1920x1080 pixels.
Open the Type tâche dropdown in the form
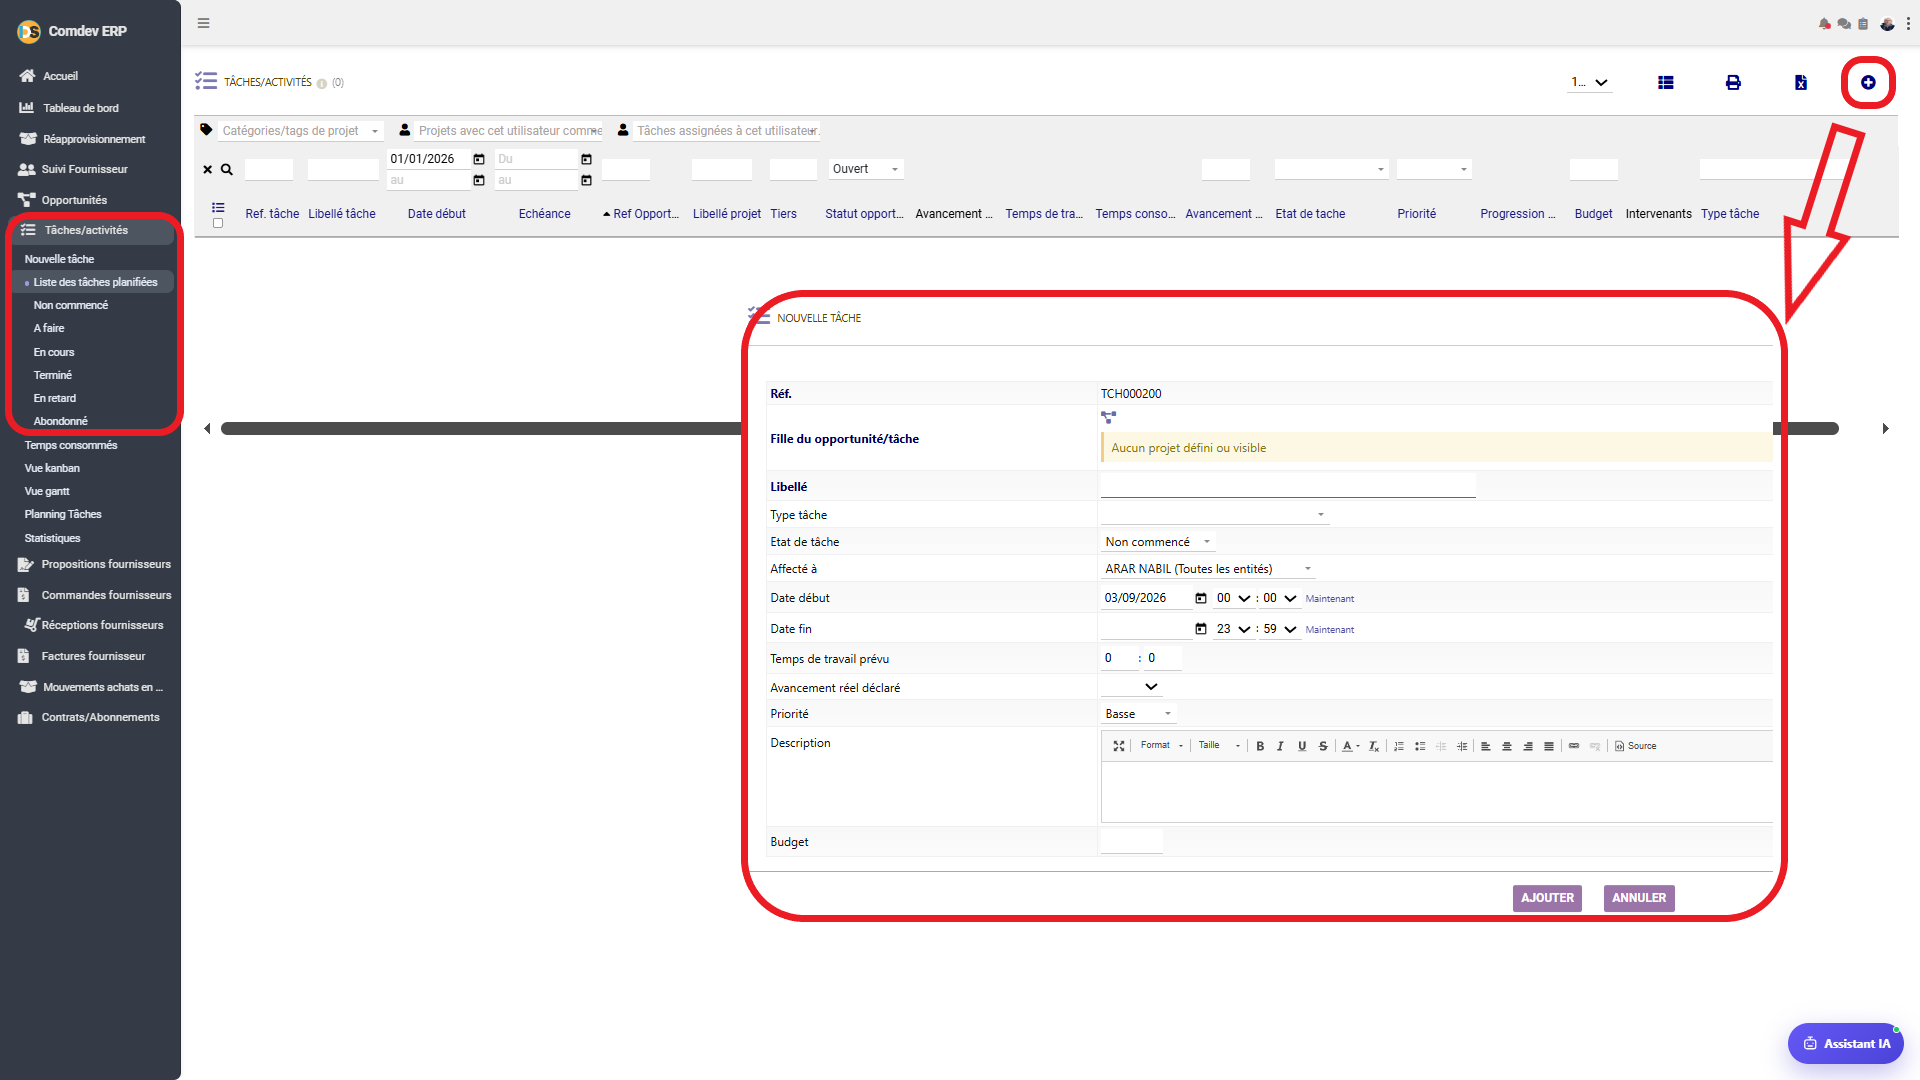tap(1214, 515)
